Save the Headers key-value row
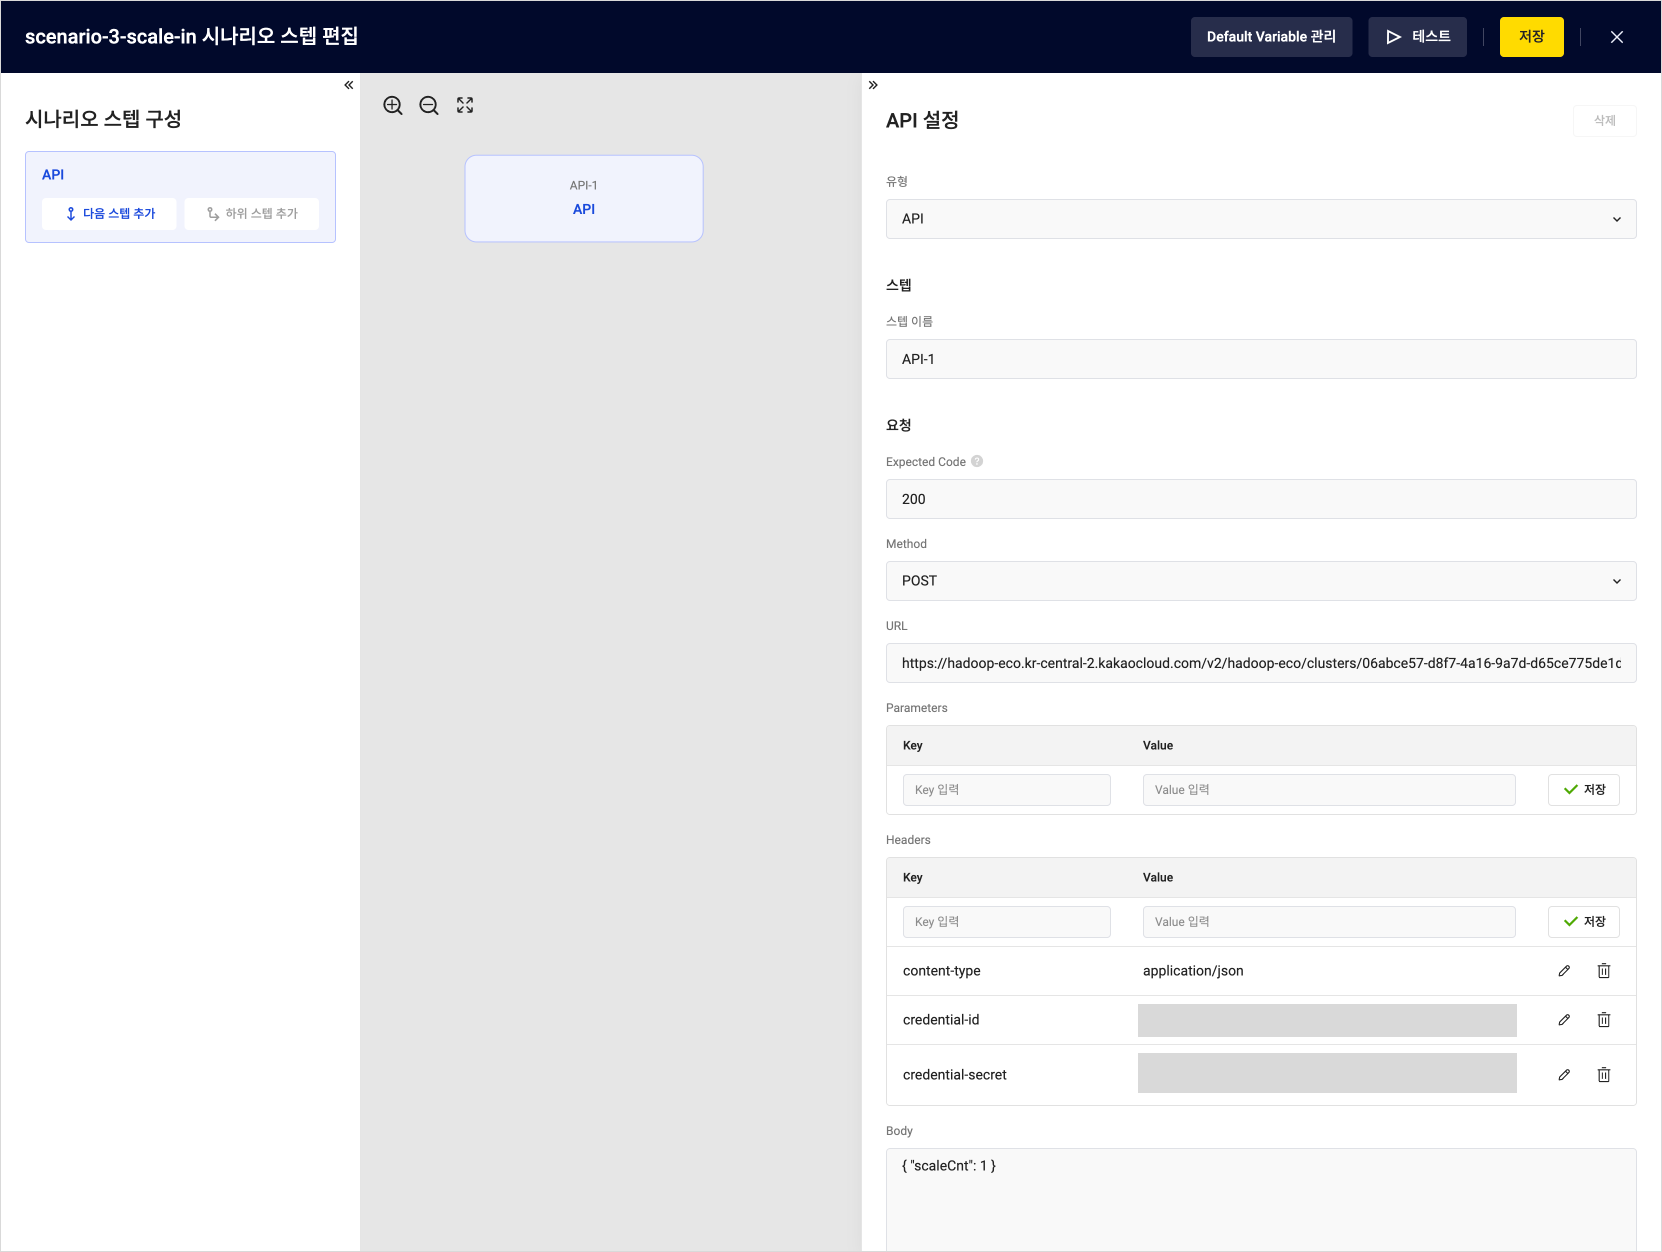 tap(1584, 922)
